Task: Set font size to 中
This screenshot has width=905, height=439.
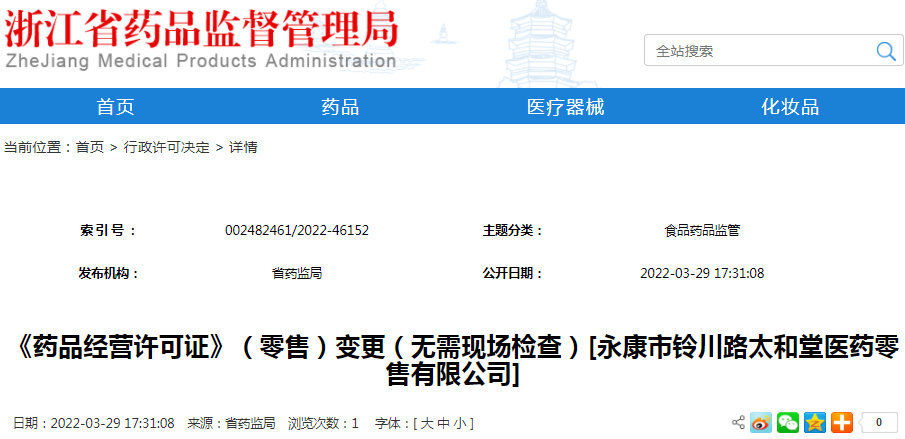Action: tap(443, 423)
